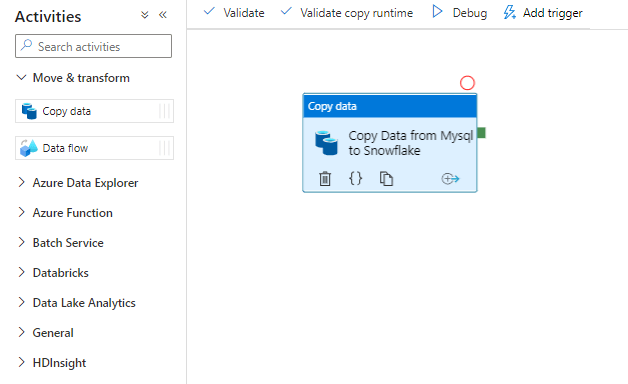Clone the activity using the copy icon
Screen dimensions: 628x384
386,179
